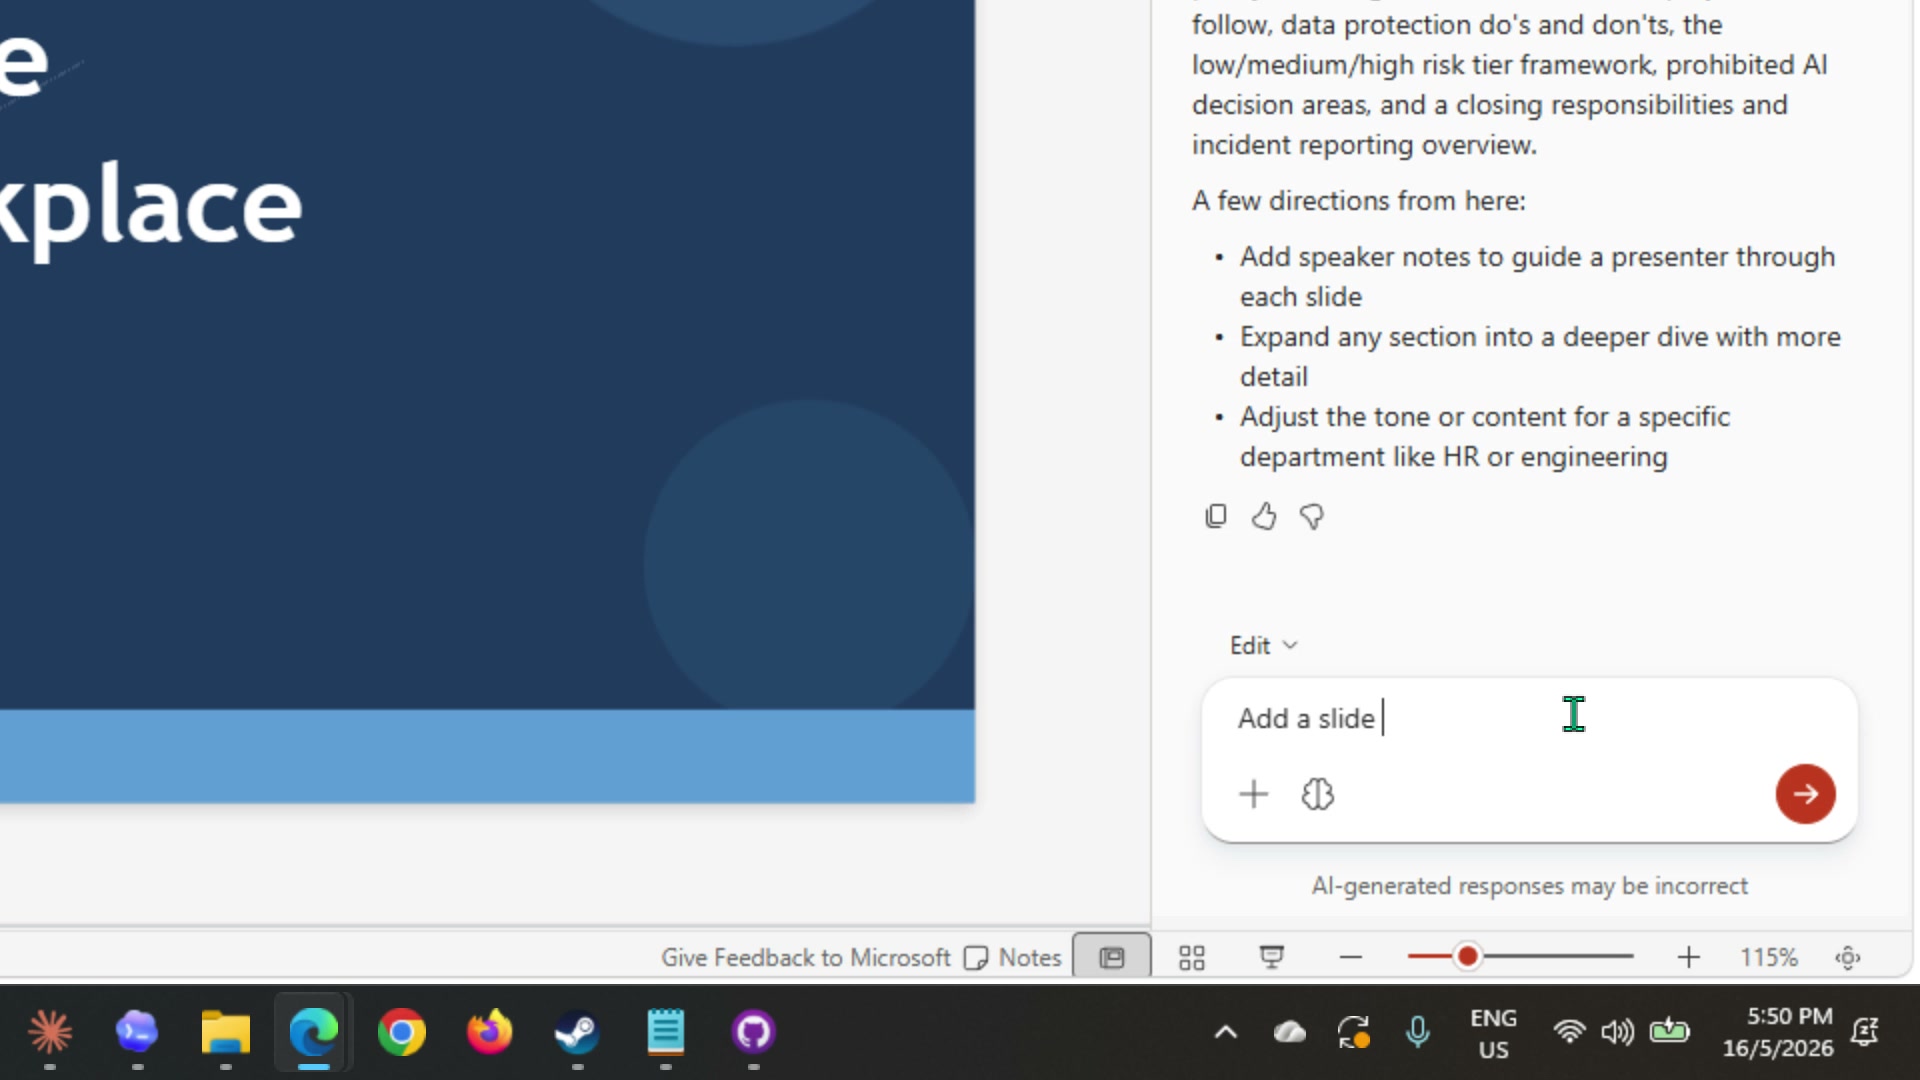Viewport: 1920px width, 1080px height.
Task: Show hidden system tray icons
Action: pos(1226,1032)
